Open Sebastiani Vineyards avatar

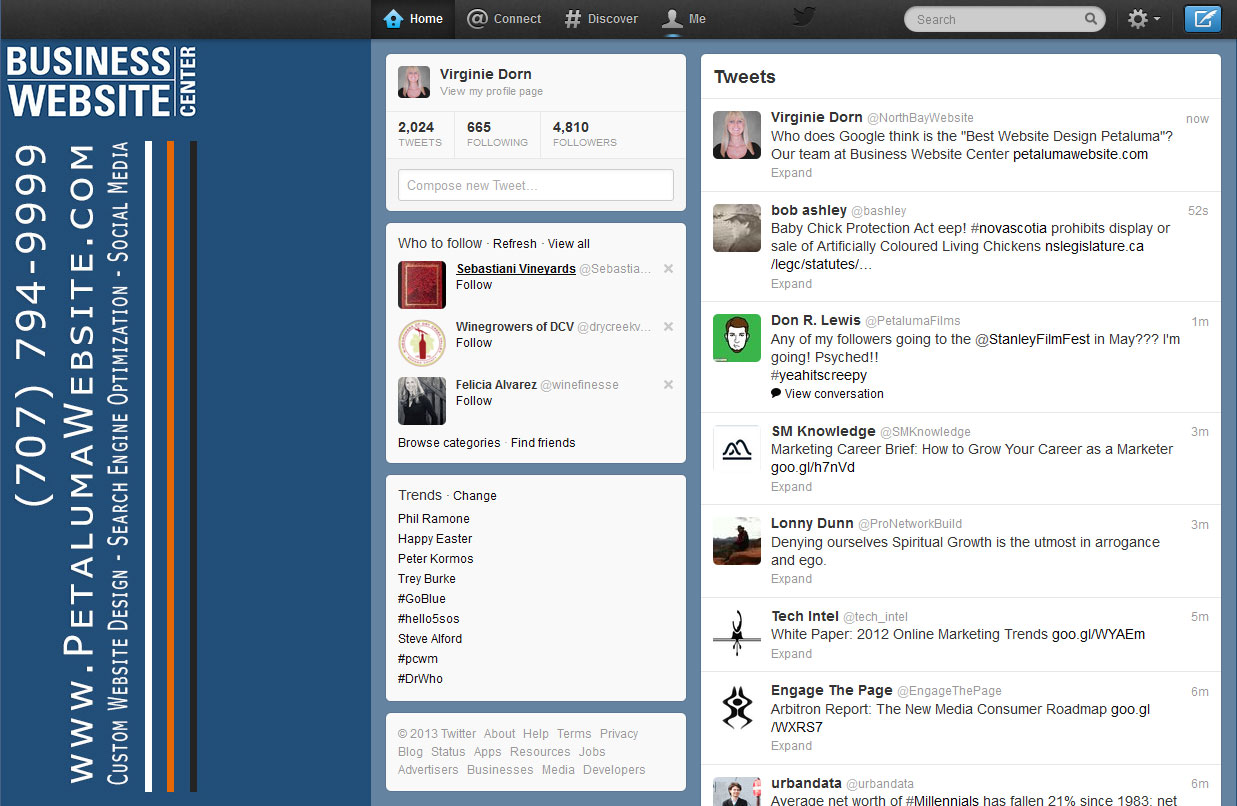(x=422, y=285)
